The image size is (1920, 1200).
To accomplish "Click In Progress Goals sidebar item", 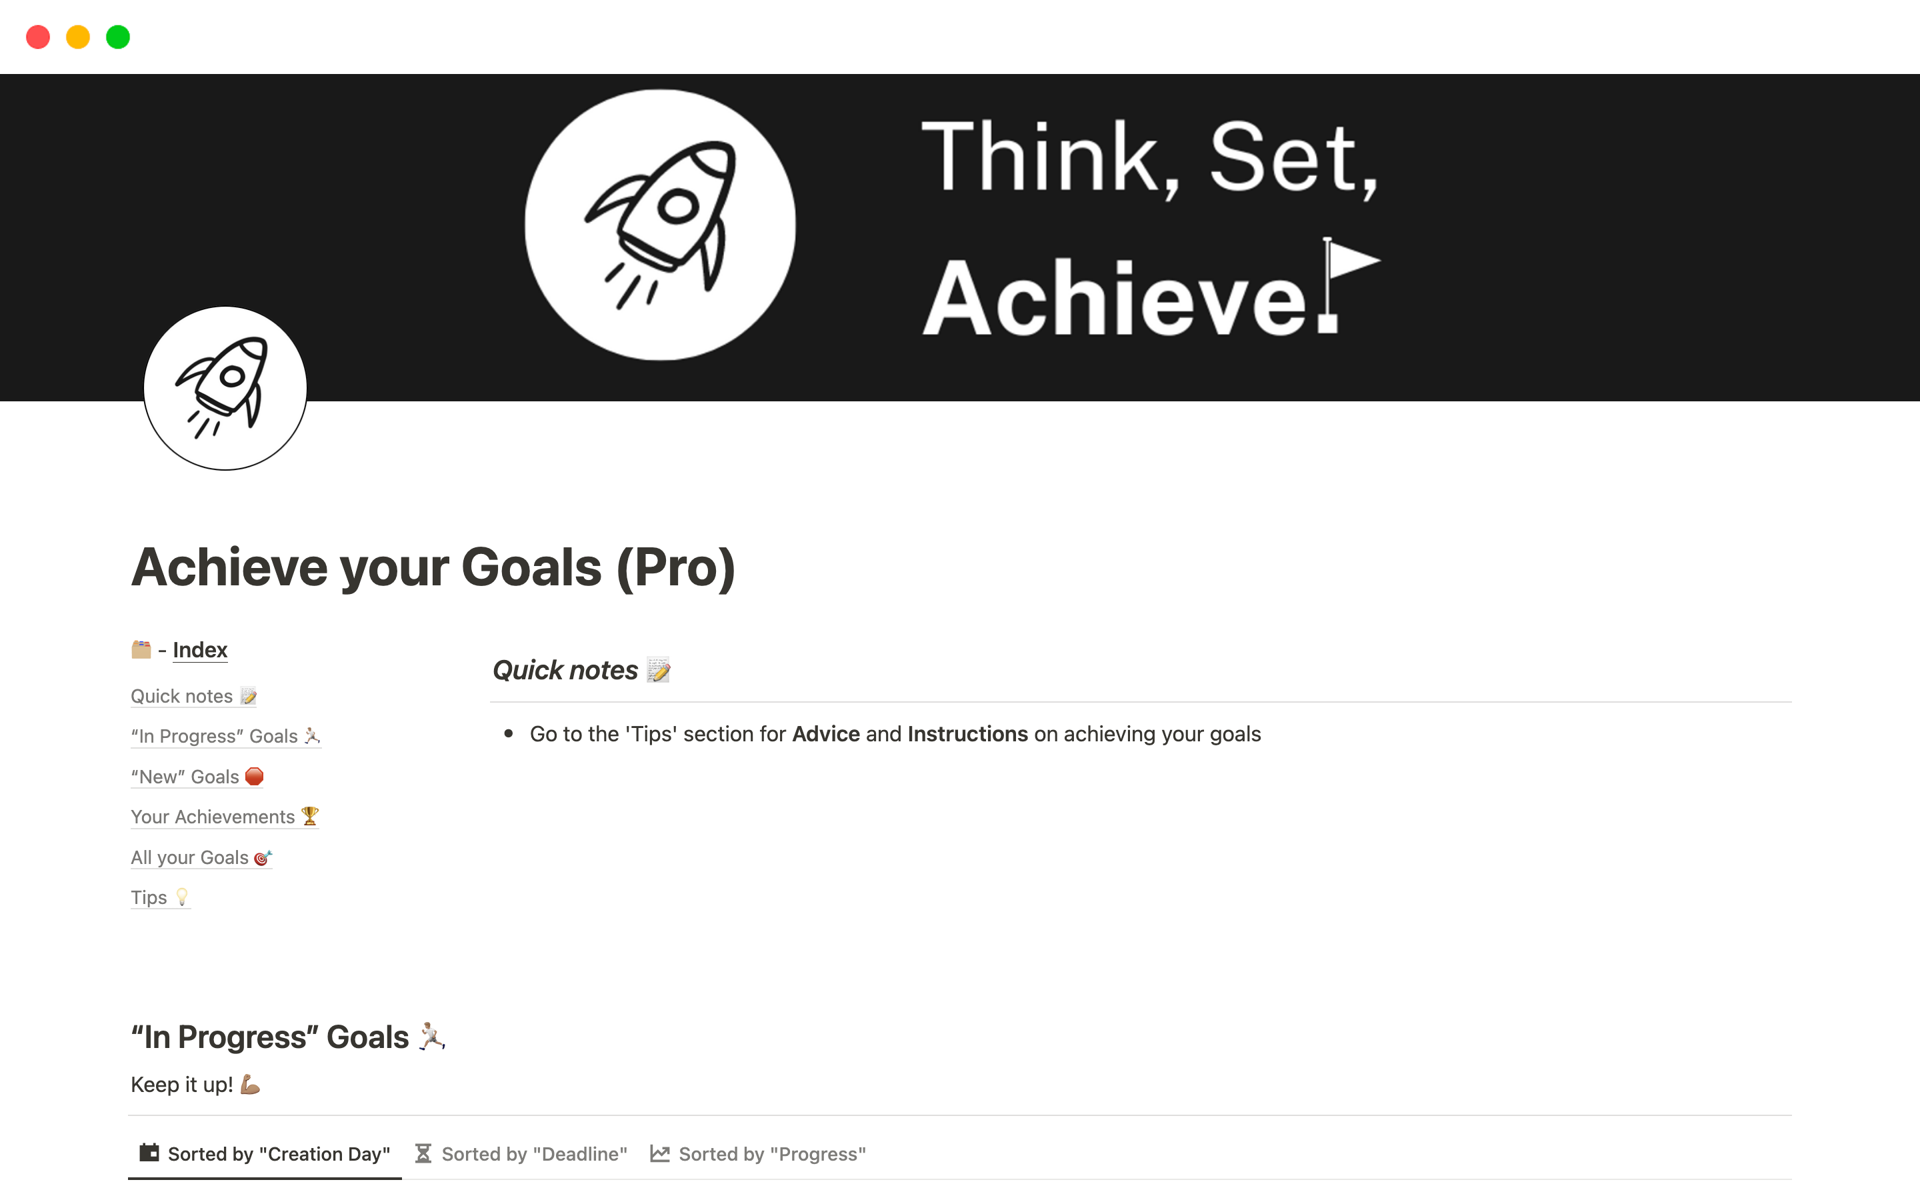I will pyautogui.click(x=224, y=735).
